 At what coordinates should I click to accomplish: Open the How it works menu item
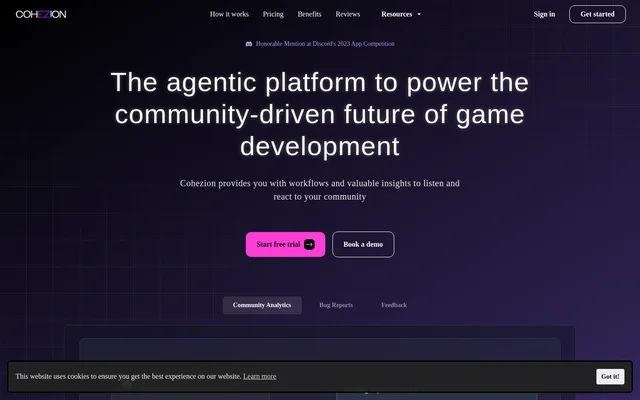pos(229,14)
